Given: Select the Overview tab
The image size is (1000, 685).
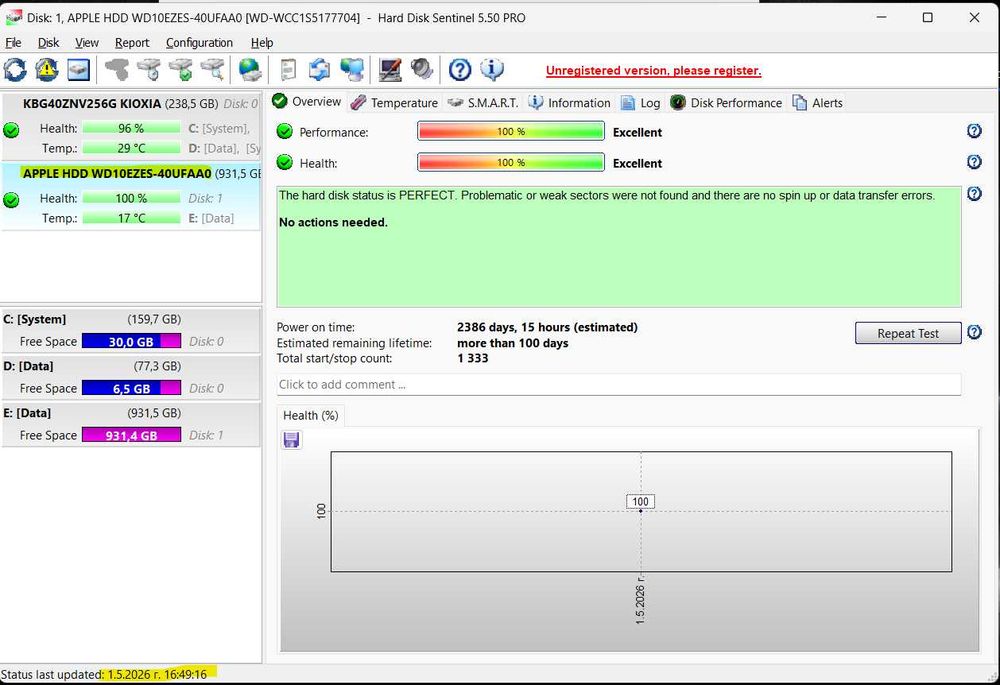Looking at the screenshot, I should [307, 101].
